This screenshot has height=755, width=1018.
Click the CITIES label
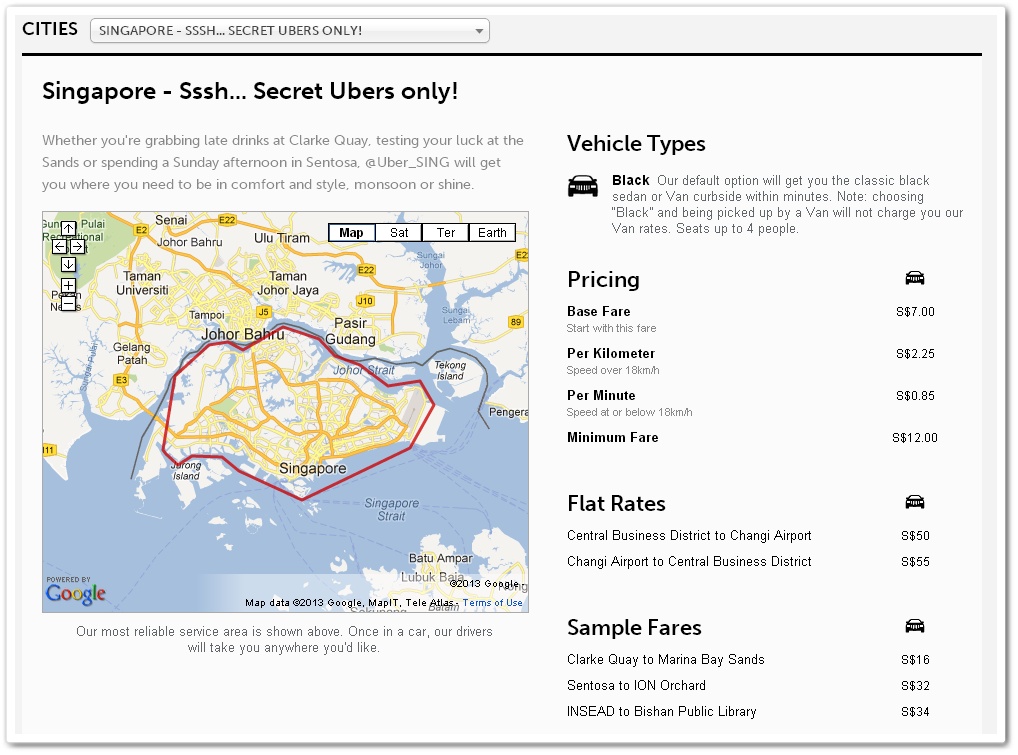coord(50,29)
